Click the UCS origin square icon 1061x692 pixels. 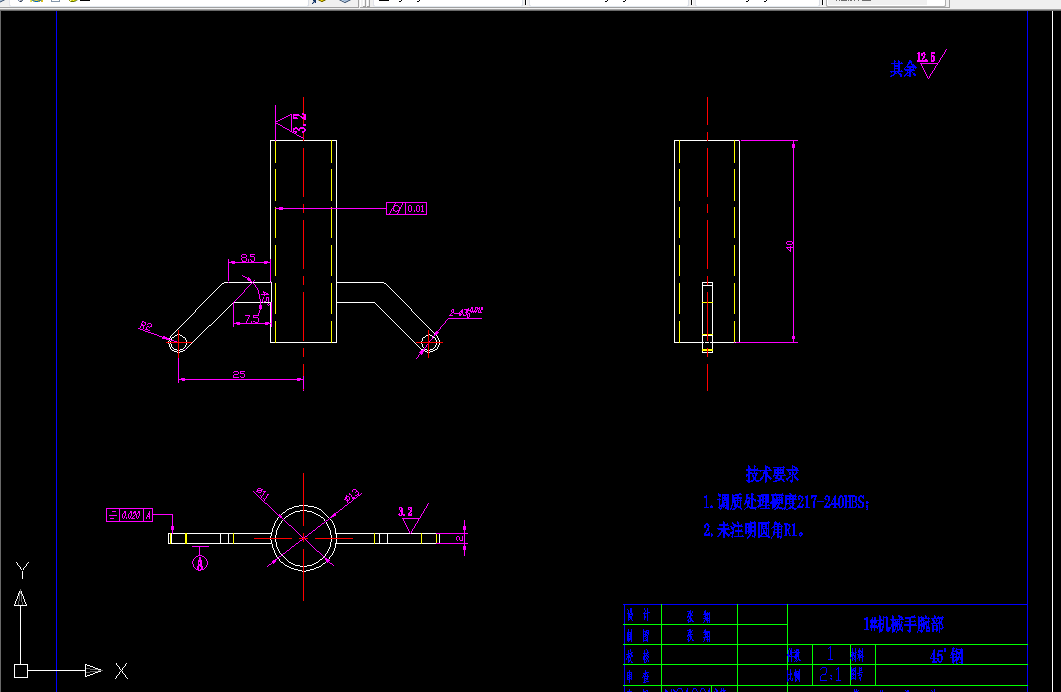click(x=21, y=671)
